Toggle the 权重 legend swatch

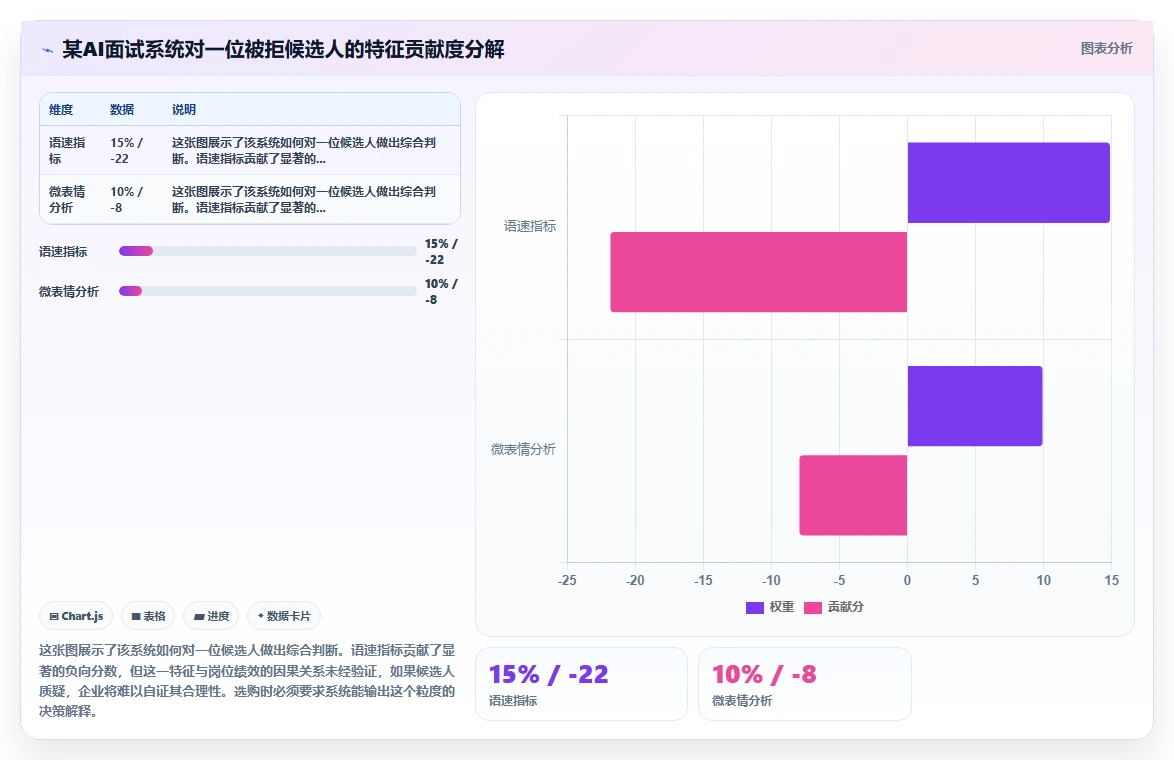[755, 607]
